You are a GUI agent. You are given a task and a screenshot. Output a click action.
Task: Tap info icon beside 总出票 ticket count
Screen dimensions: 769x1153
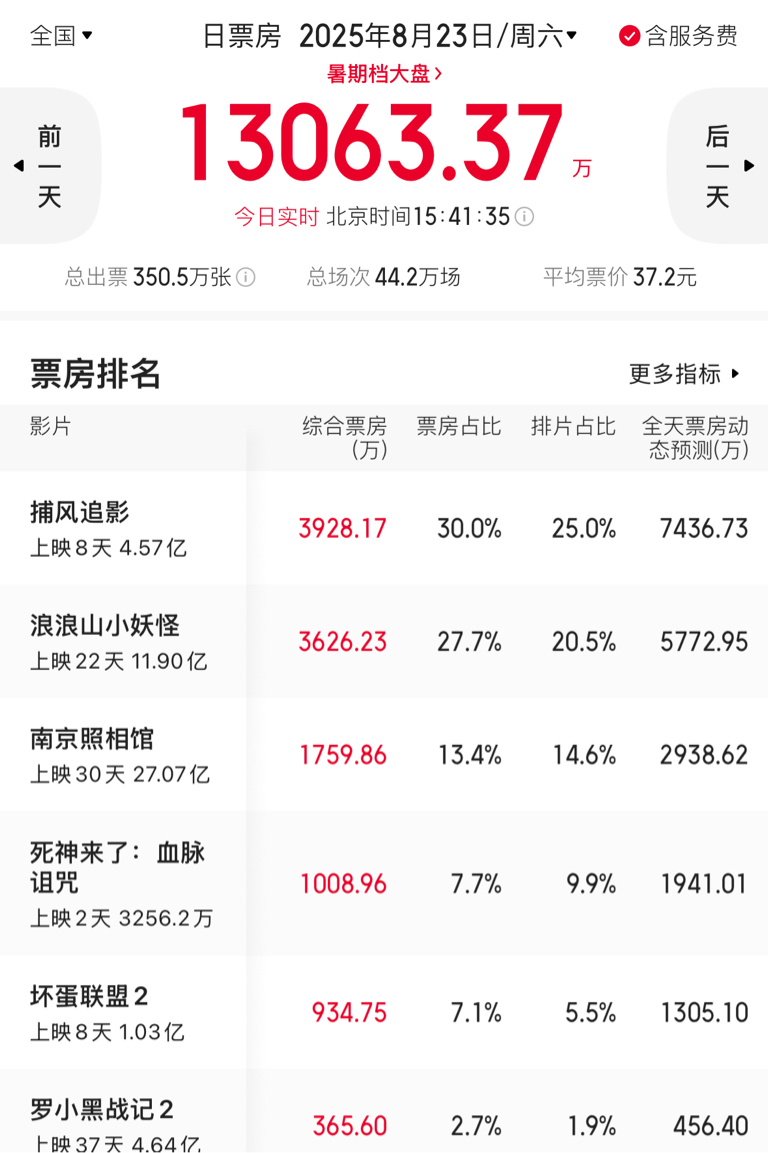246,277
